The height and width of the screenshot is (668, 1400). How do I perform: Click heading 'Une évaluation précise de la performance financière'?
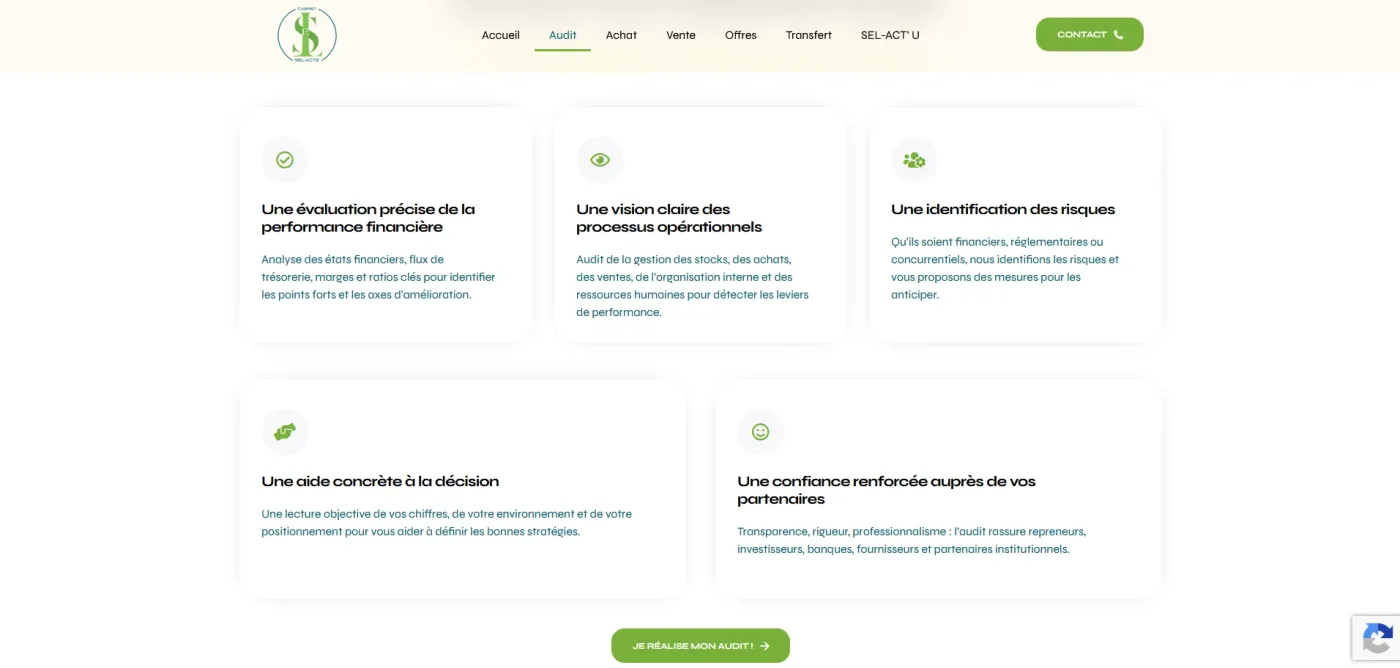pos(368,218)
